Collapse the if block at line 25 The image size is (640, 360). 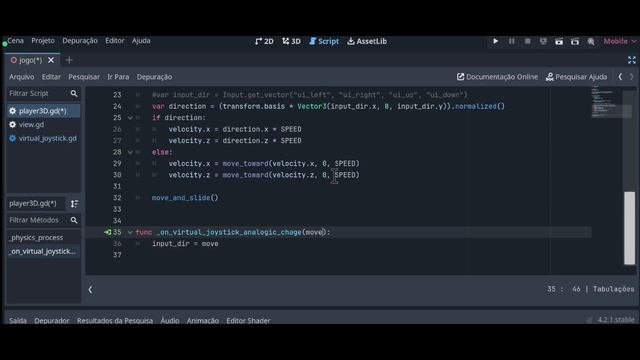coord(130,118)
